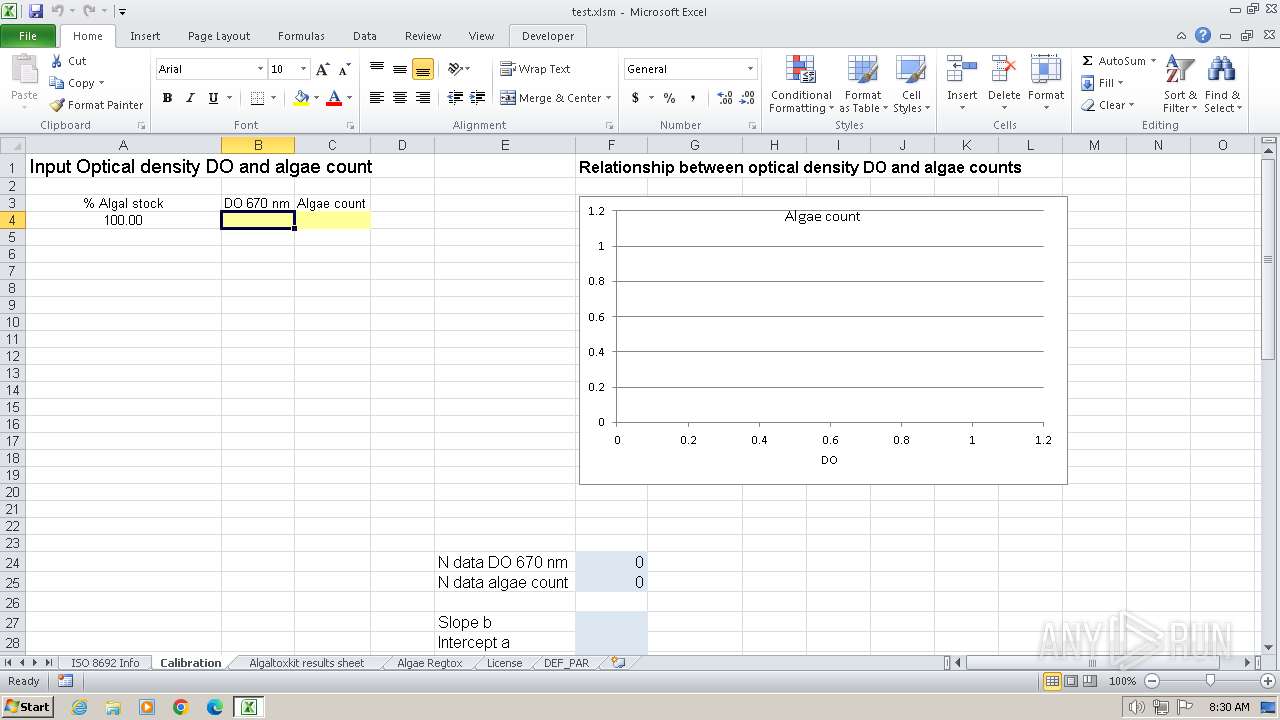
Task: Toggle Bold formatting
Action: pyautogui.click(x=167, y=98)
